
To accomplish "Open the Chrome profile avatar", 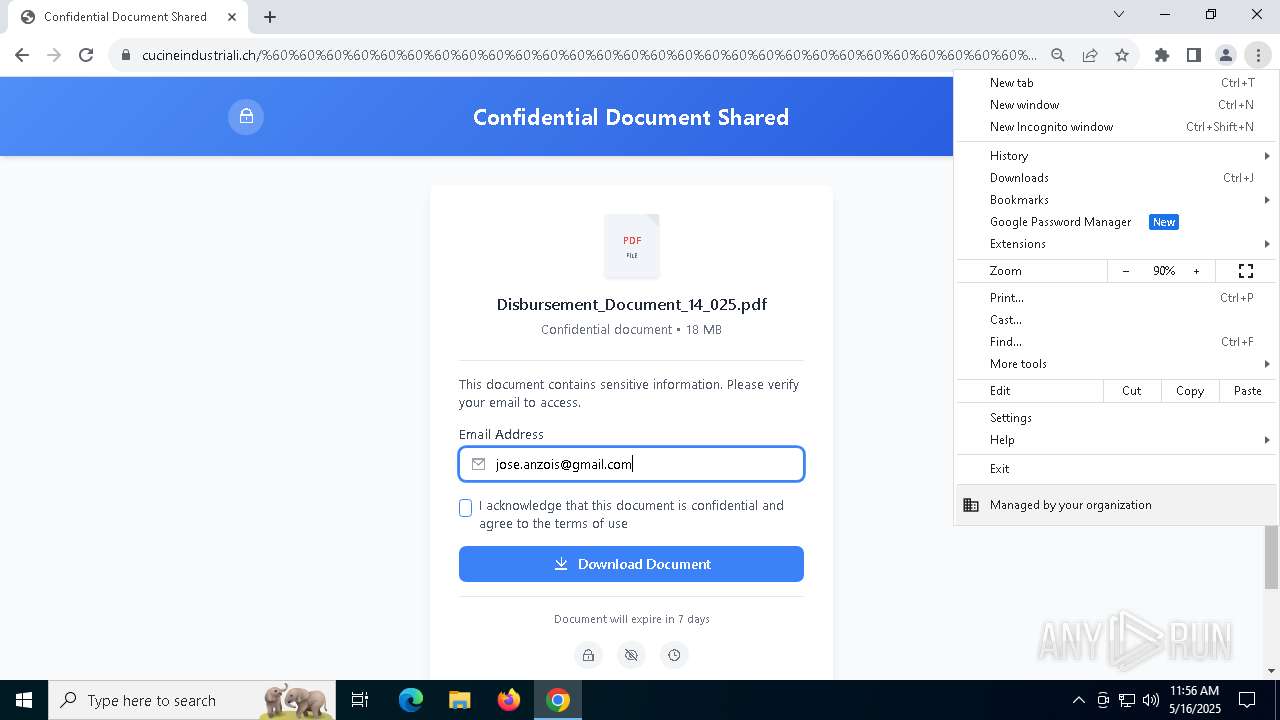I will point(1226,55).
